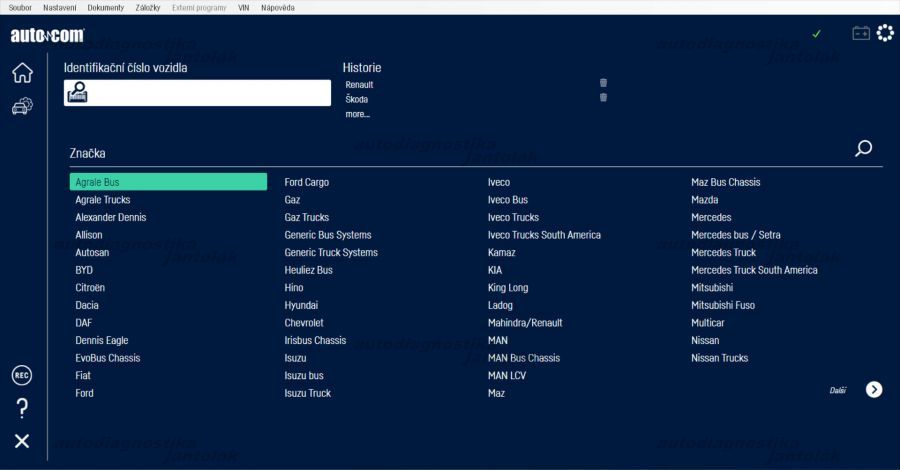The width and height of the screenshot is (900, 470).
Task: Choose King Long brand
Action: click(508, 288)
